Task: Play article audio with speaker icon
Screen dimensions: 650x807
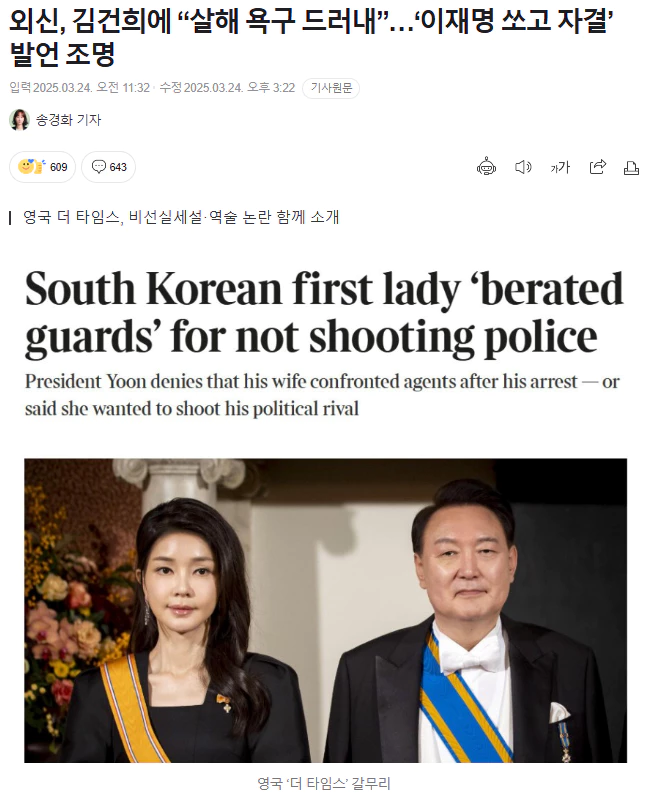Action: click(x=523, y=167)
